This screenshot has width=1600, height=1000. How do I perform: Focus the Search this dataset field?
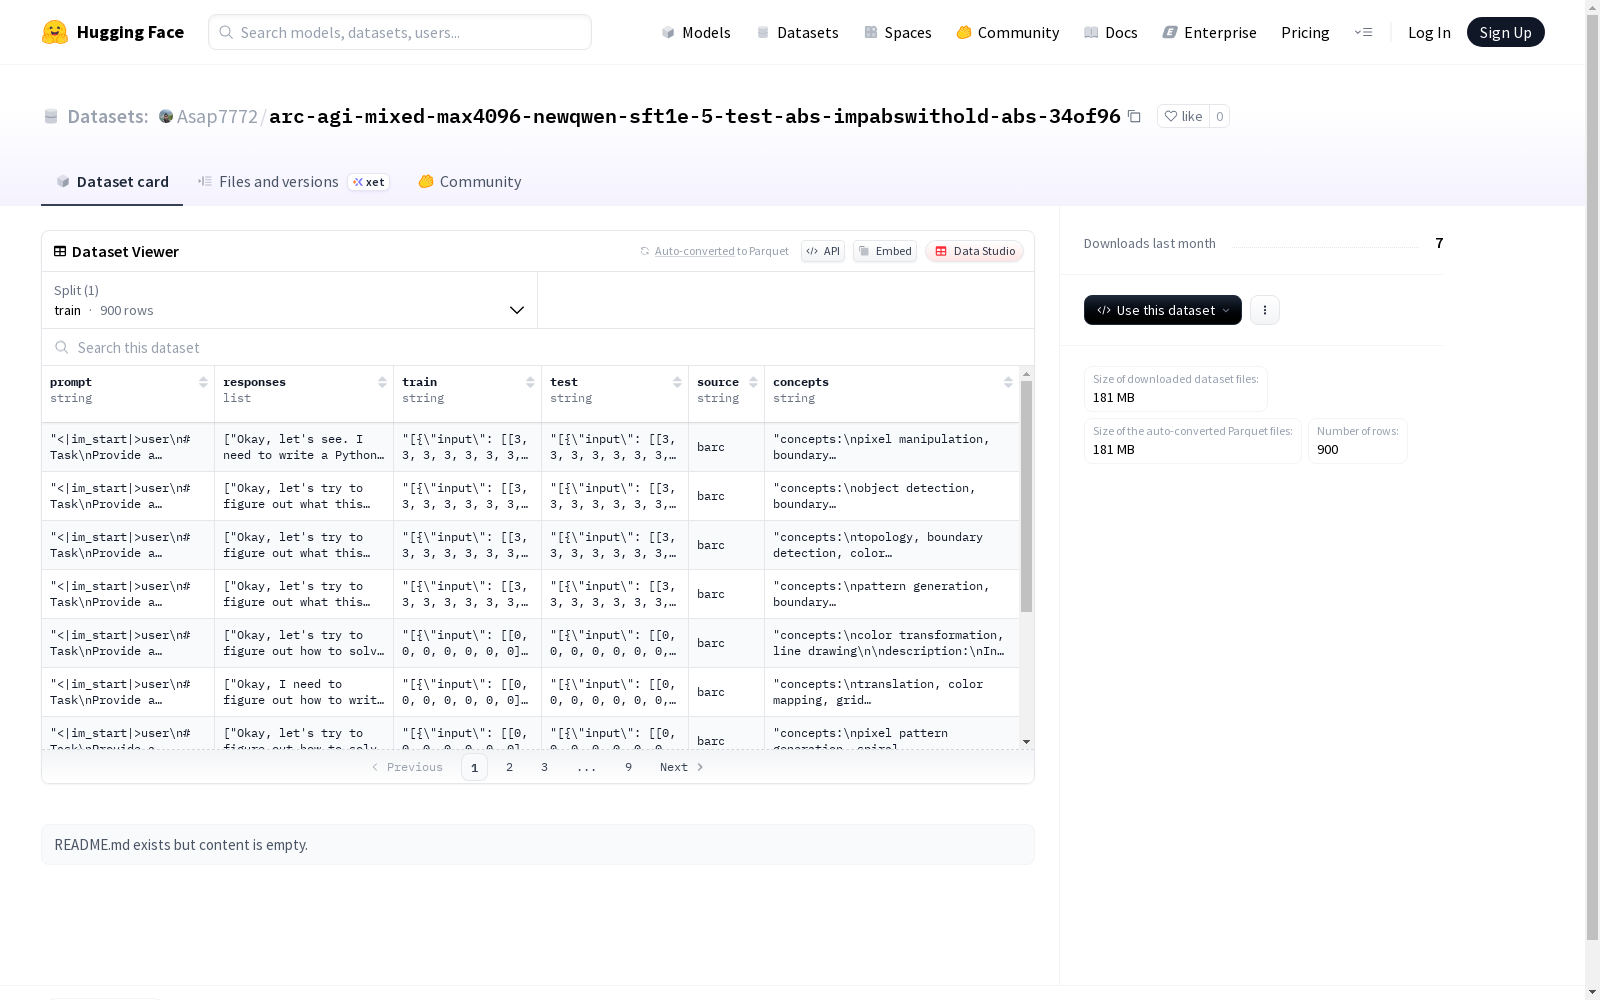click(x=538, y=347)
